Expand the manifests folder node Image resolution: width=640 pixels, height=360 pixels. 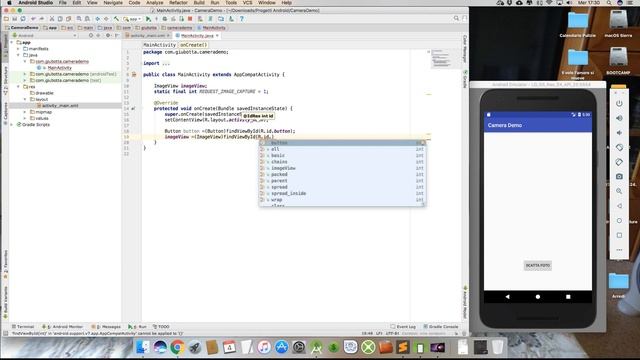18,49
